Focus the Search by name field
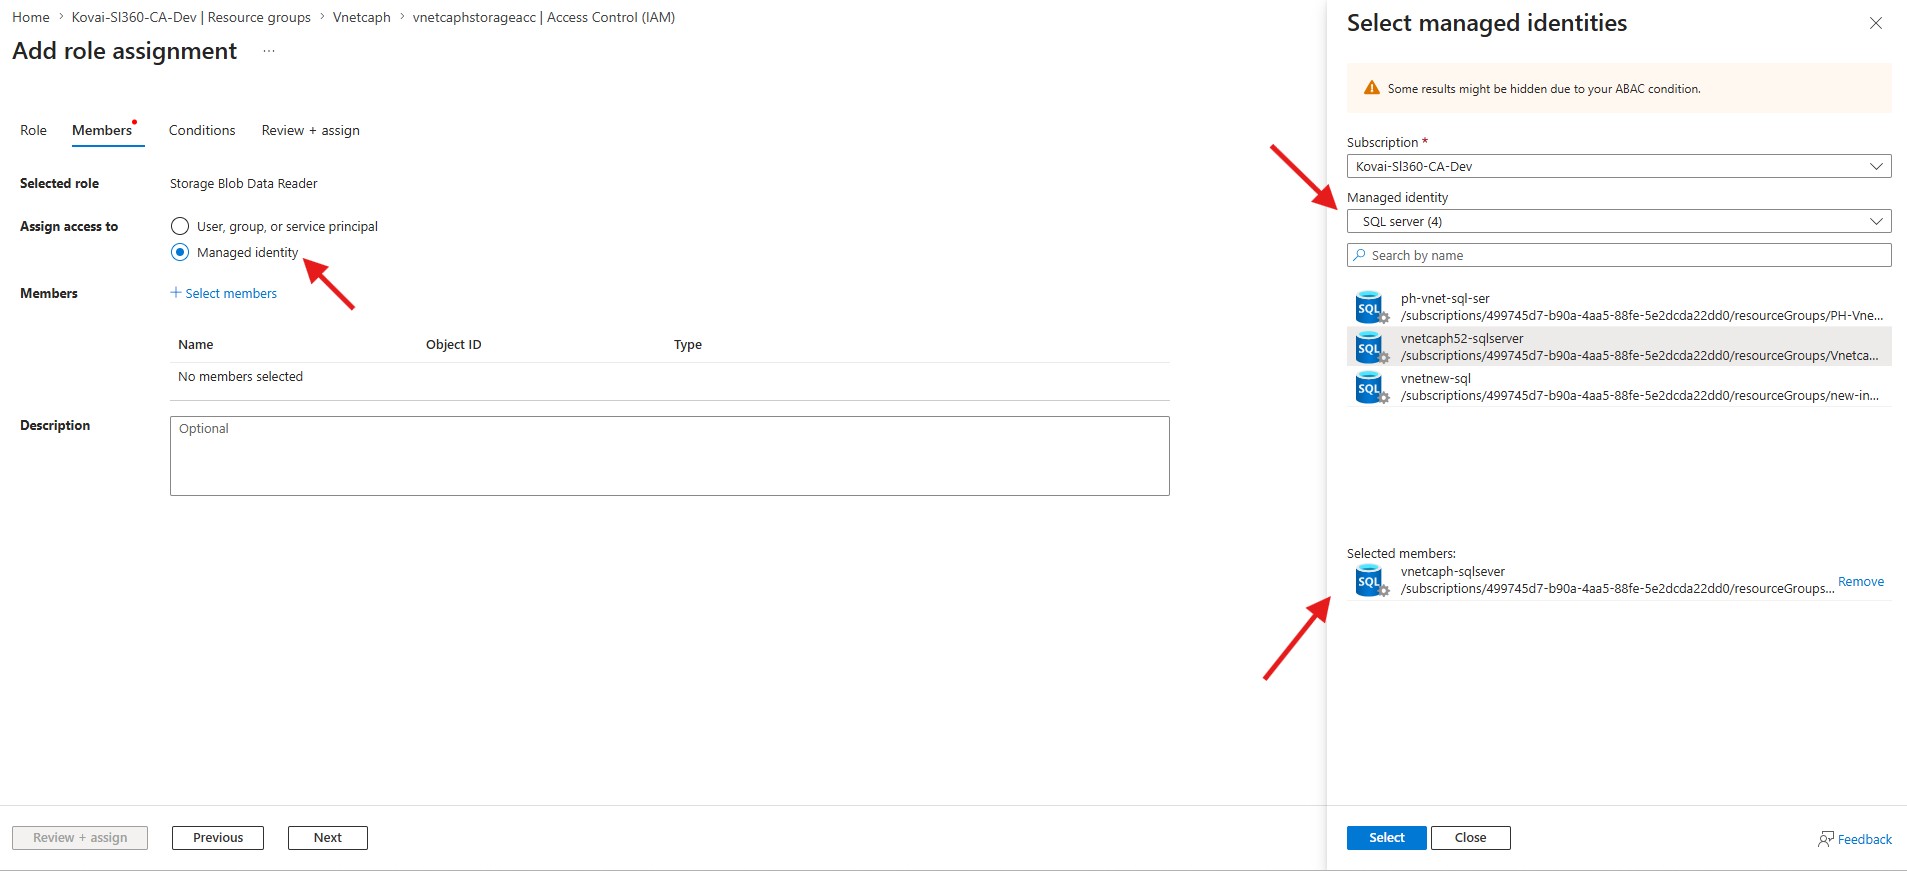This screenshot has height=871, width=1907. click(1619, 255)
